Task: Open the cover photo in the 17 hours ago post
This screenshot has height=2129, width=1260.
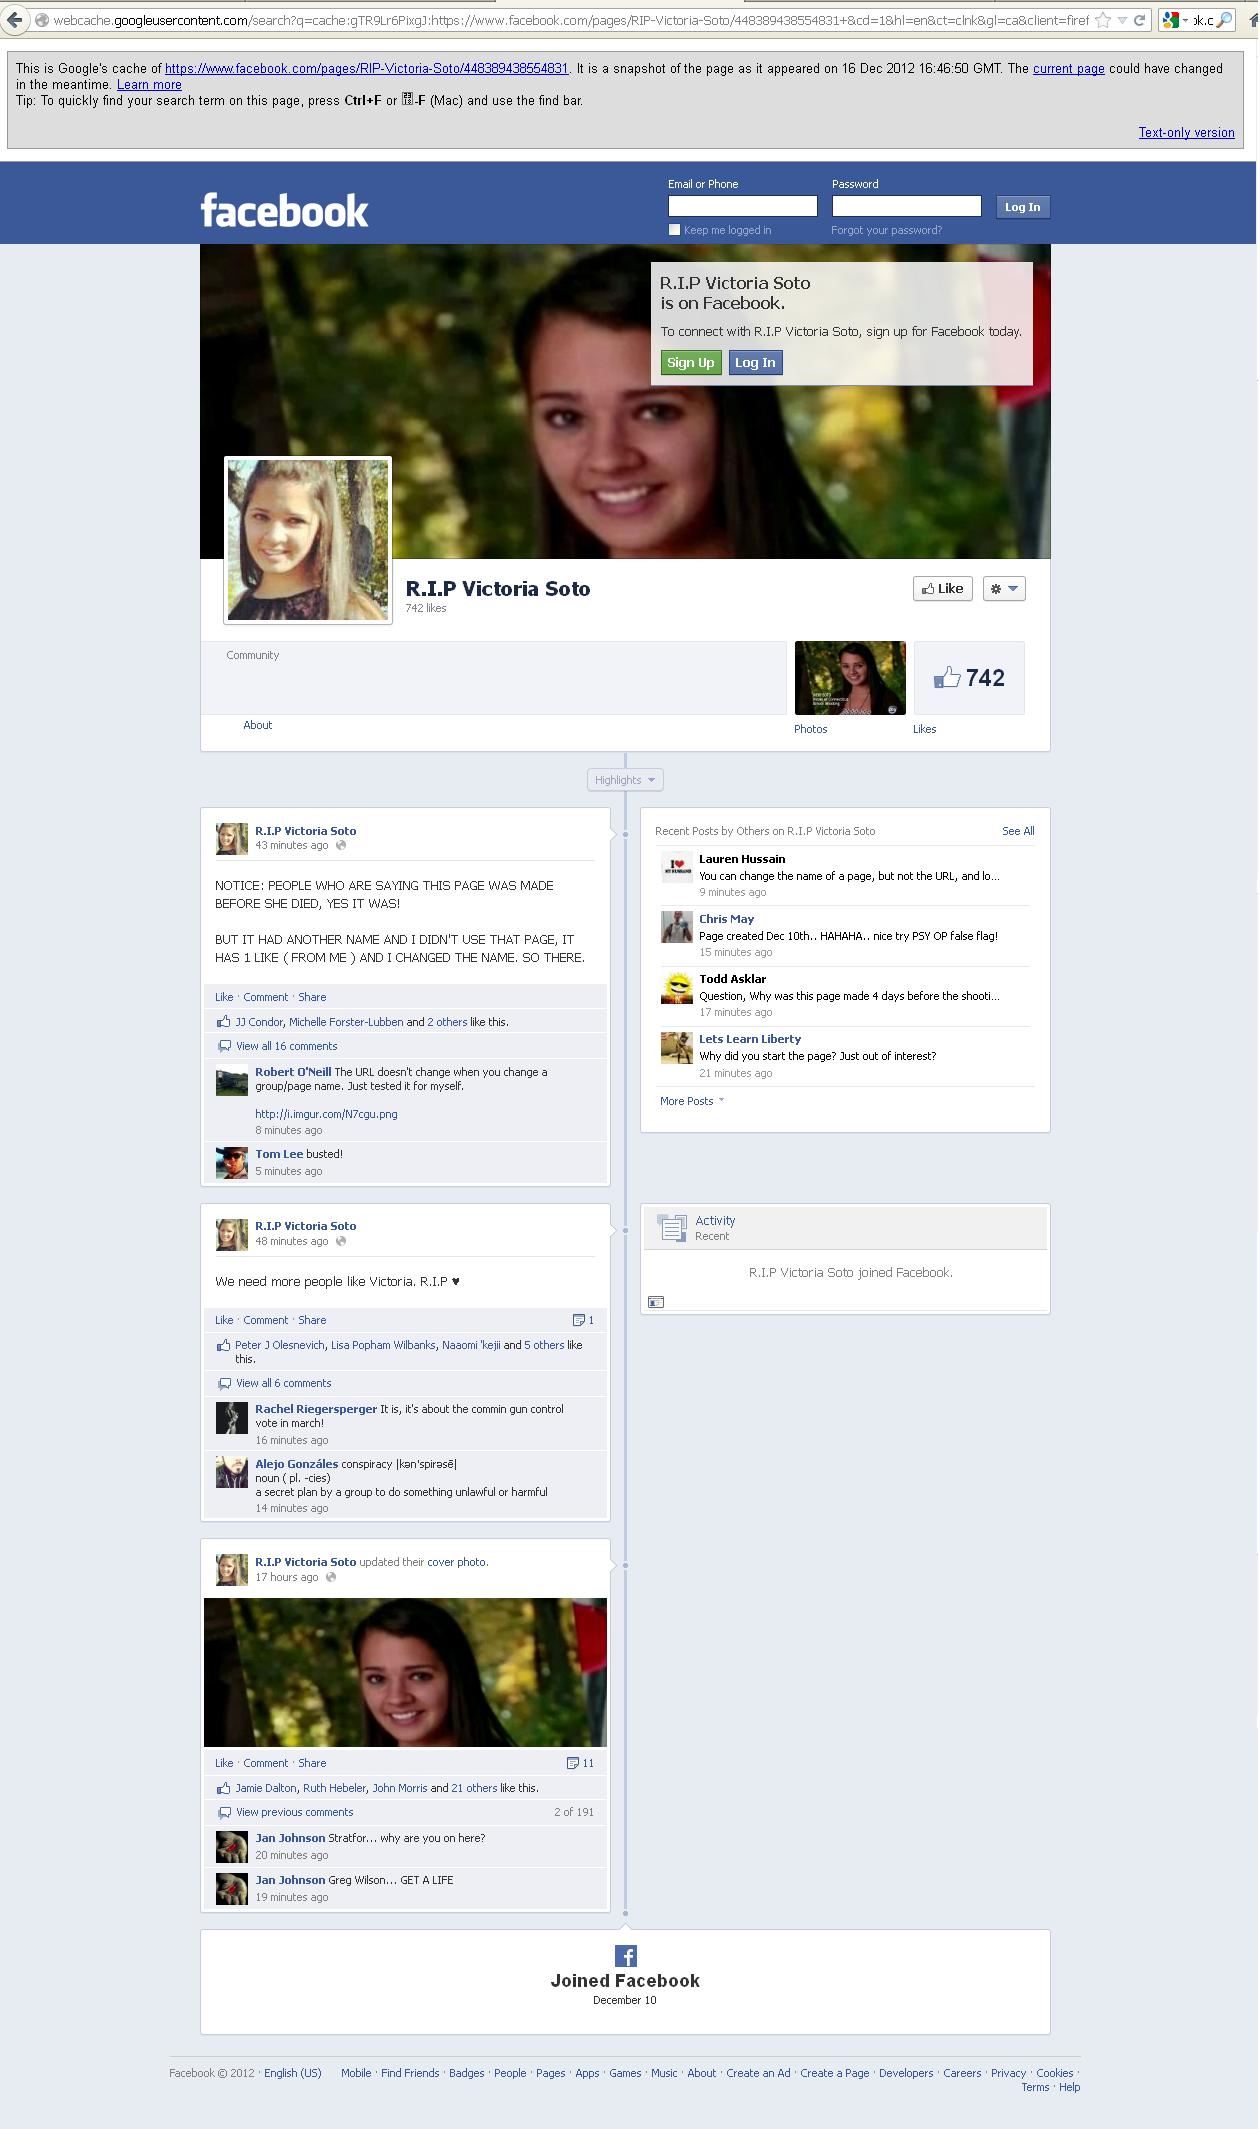Action: pos(405,1672)
